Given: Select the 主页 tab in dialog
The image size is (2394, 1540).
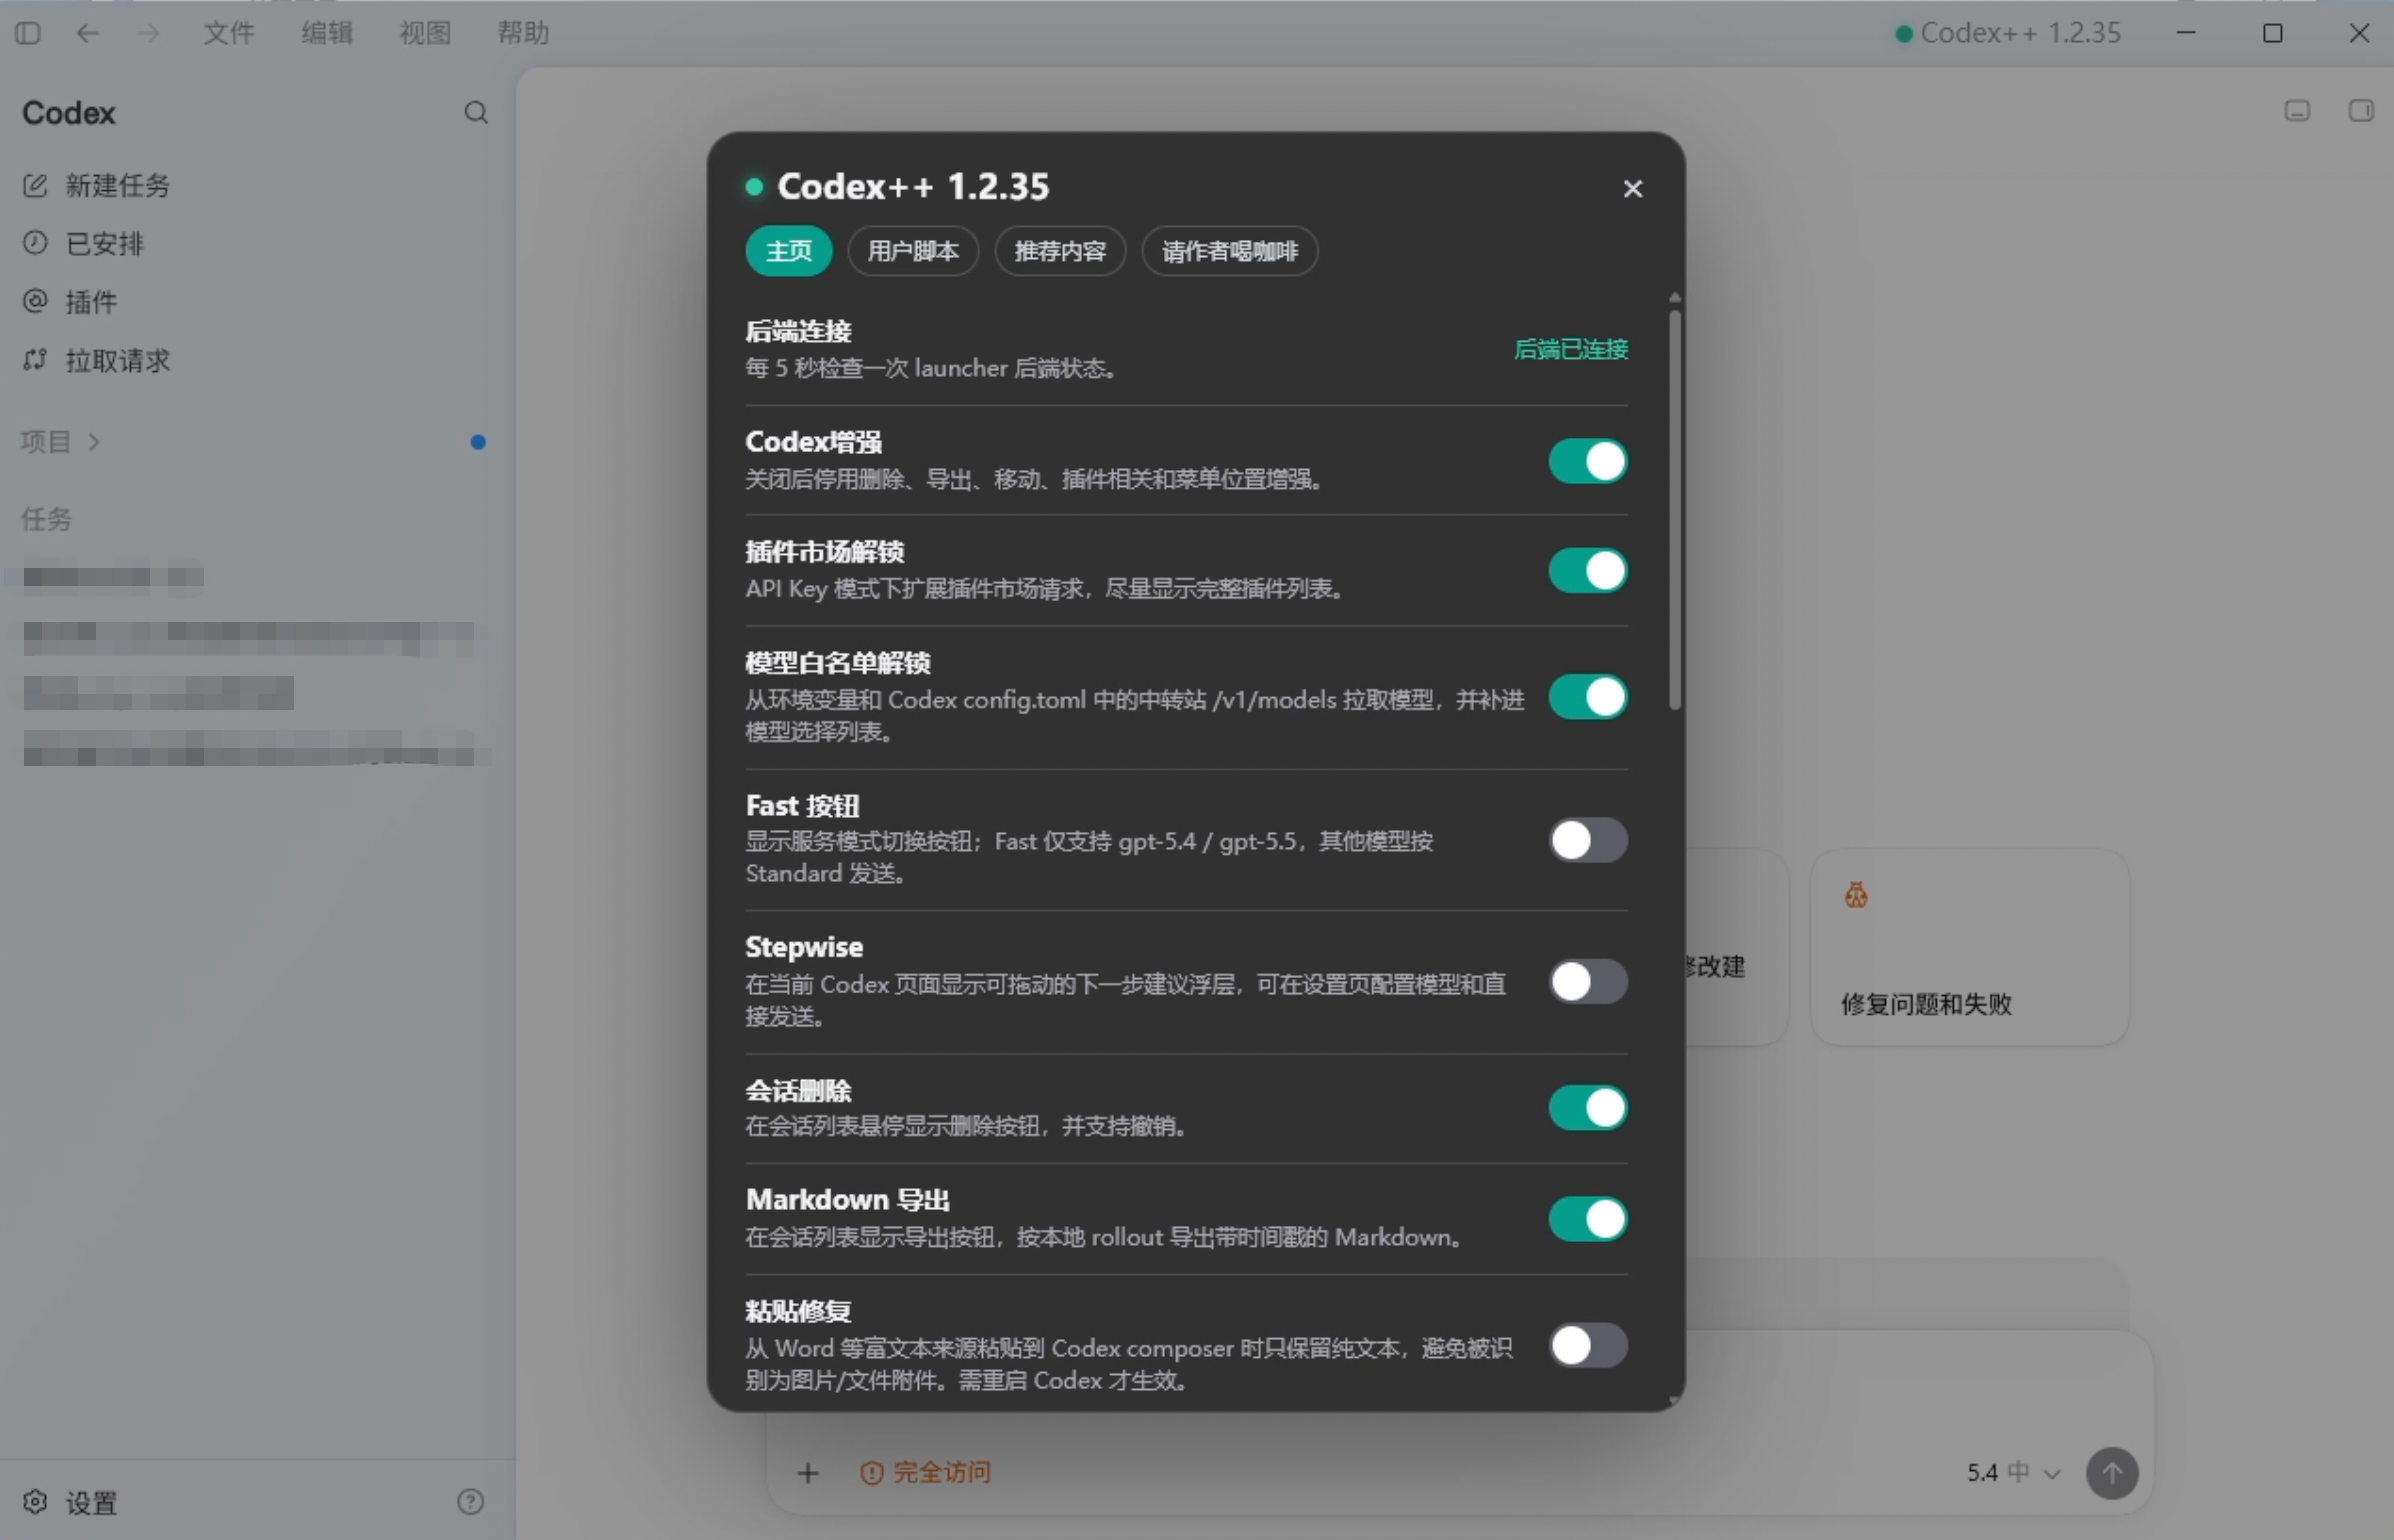Looking at the screenshot, I should (x=789, y=251).
